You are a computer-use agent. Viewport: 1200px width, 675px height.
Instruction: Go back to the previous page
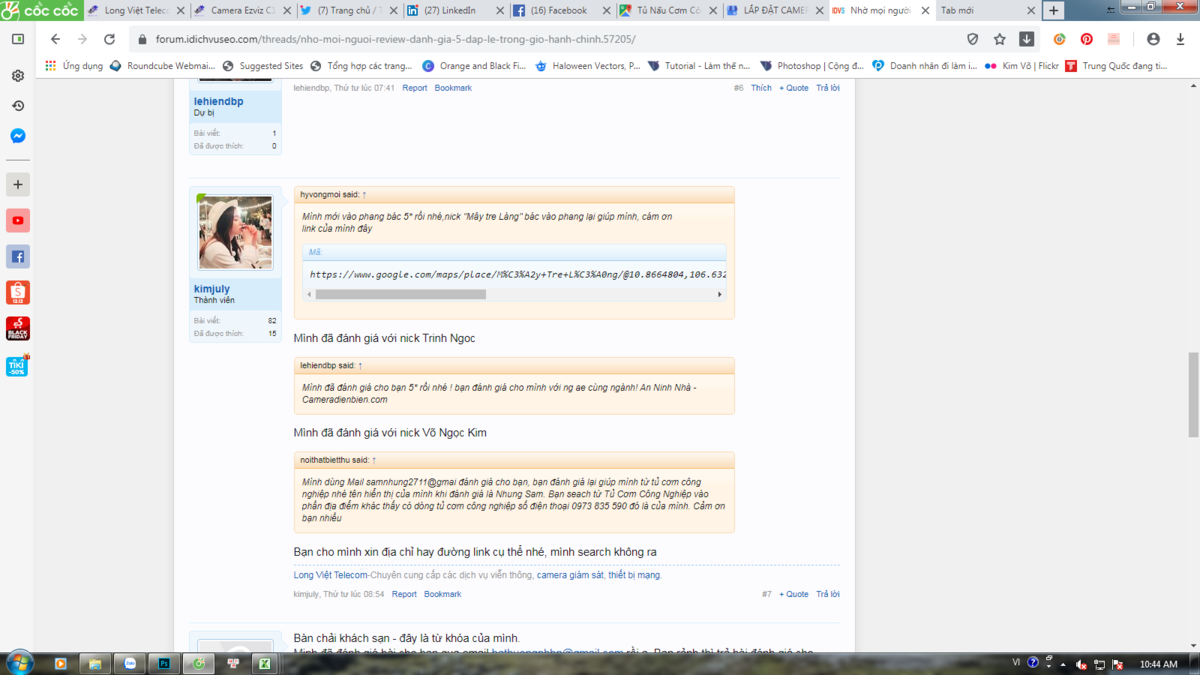[x=55, y=39]
